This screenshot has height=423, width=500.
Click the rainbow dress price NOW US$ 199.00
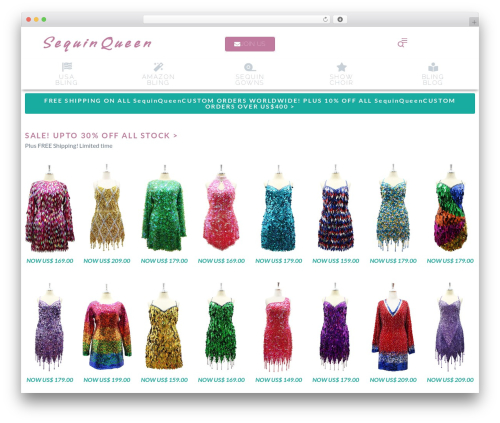[107, 380]
